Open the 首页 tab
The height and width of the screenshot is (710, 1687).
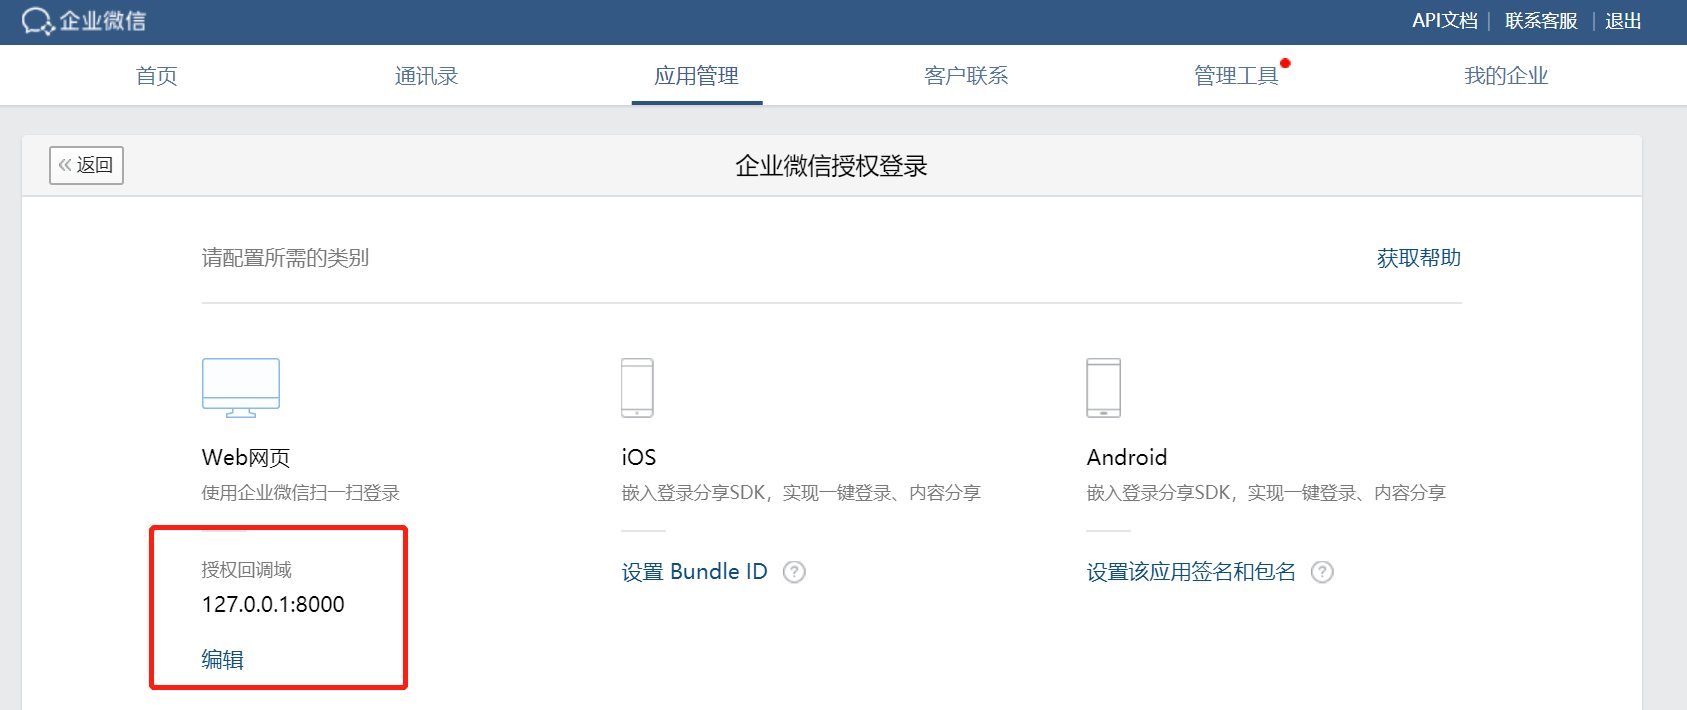click(x=157, y=76)
